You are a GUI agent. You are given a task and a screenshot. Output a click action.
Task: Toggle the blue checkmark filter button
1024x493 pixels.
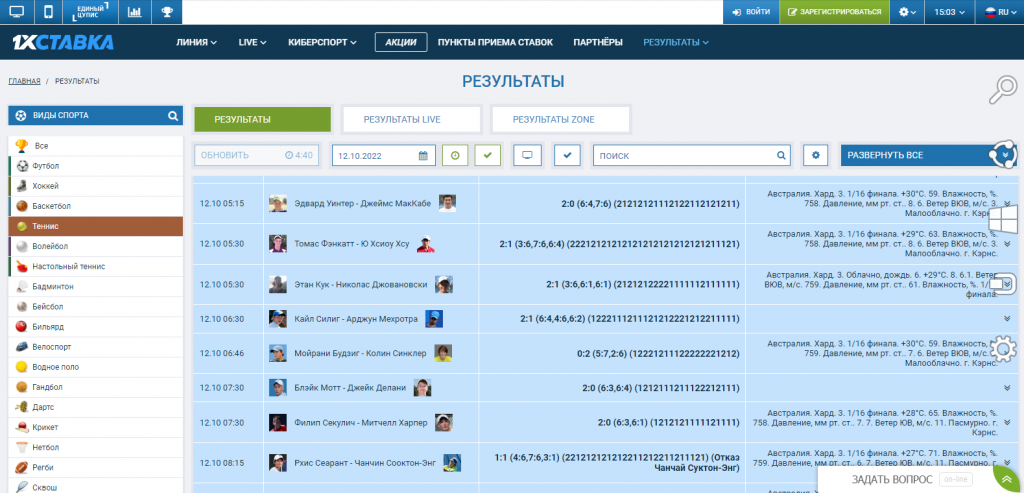pos(567,155)
